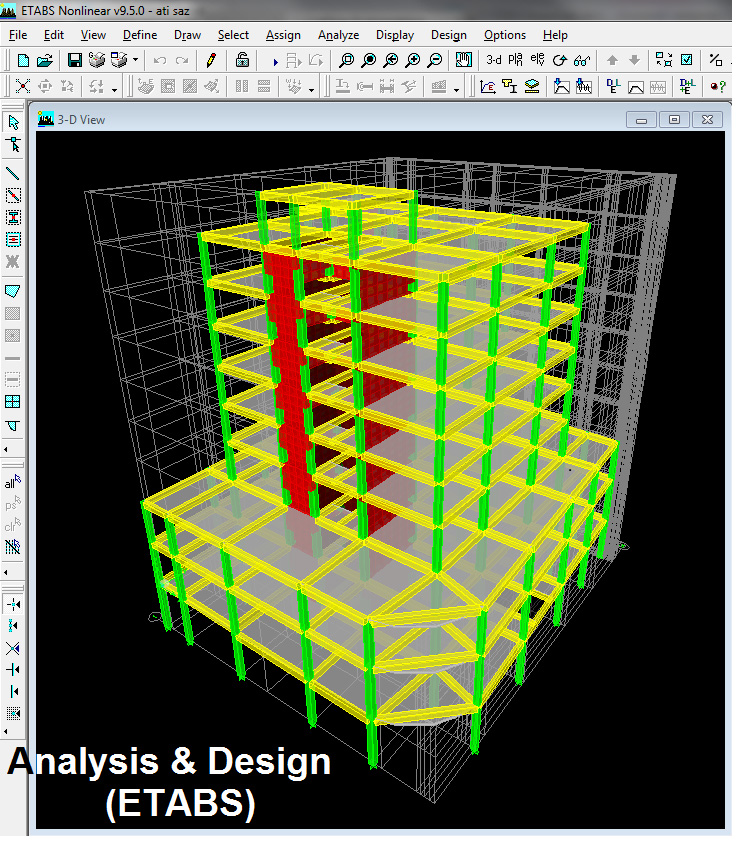
Task: Click the 3-D View window title
Action: 81,119
